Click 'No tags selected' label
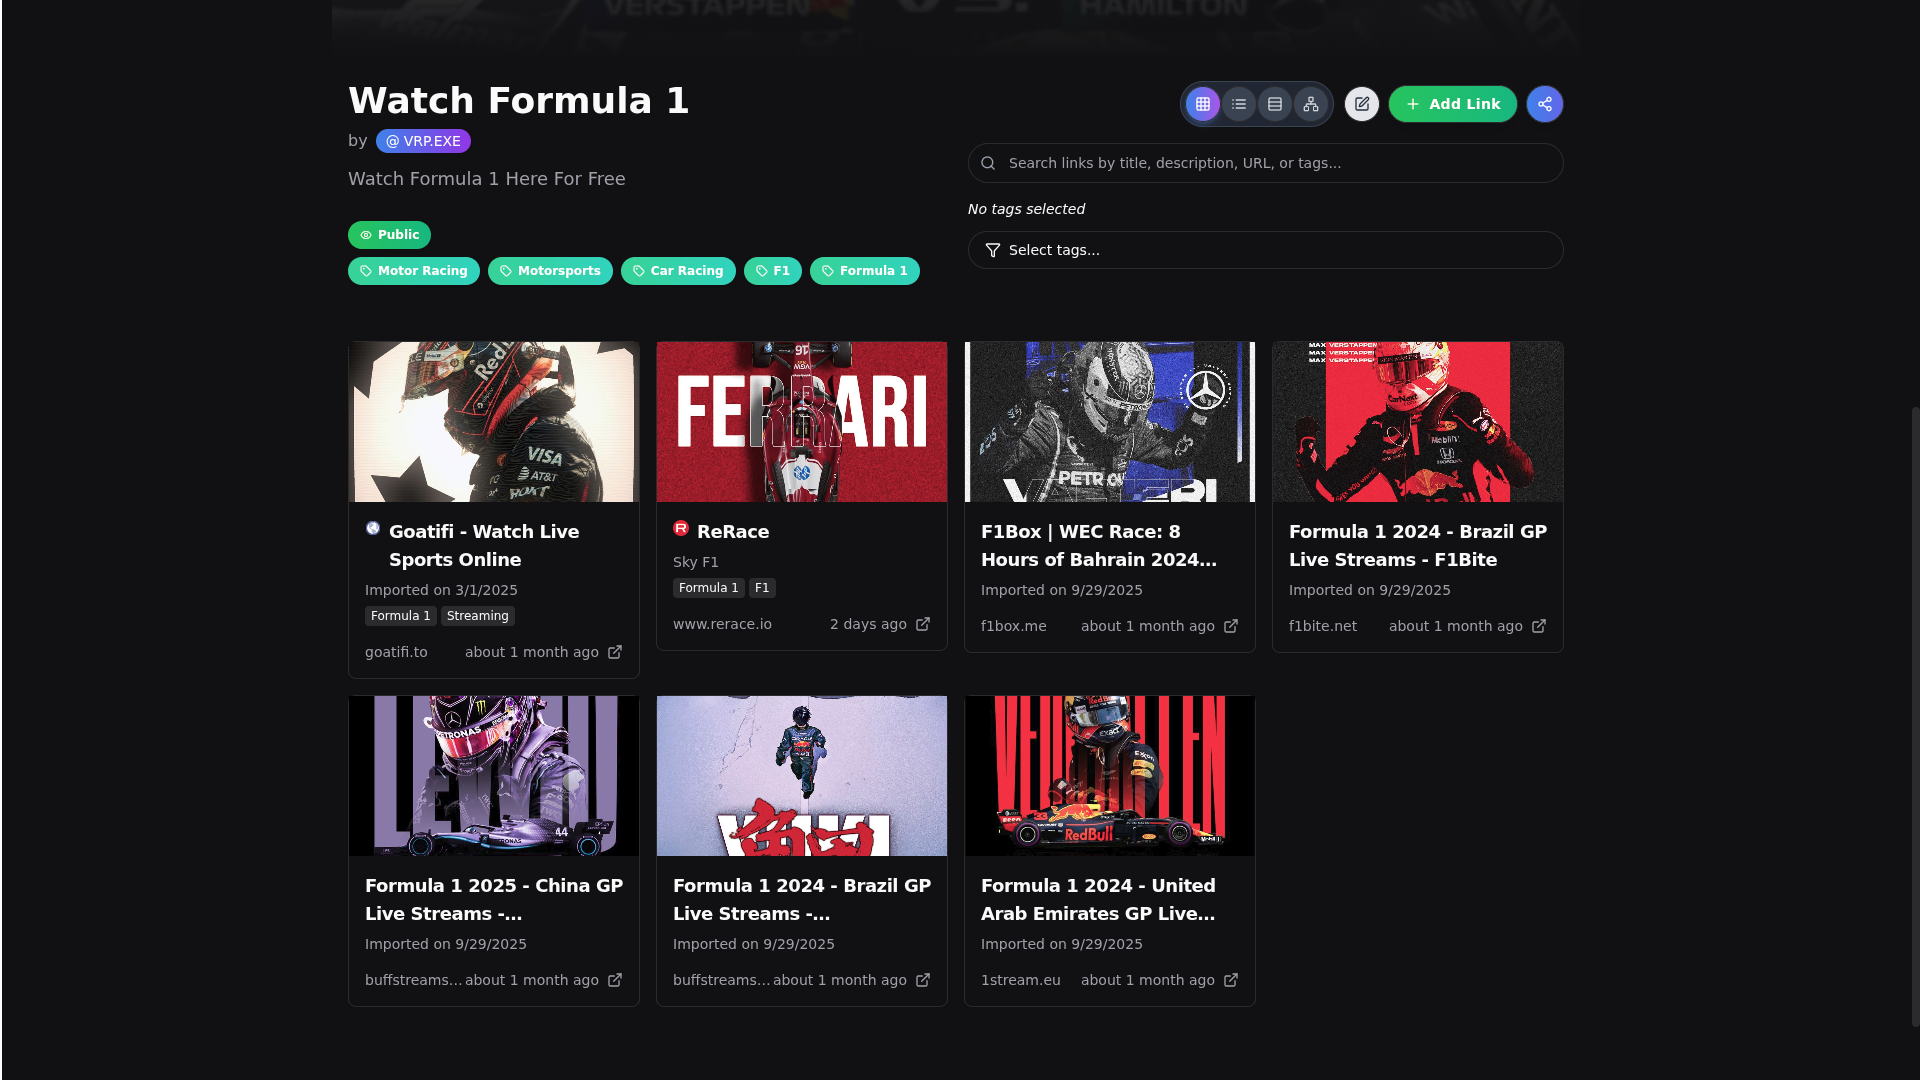The width and height of the screenshot is (1920, 1080). coord(1026,209)
